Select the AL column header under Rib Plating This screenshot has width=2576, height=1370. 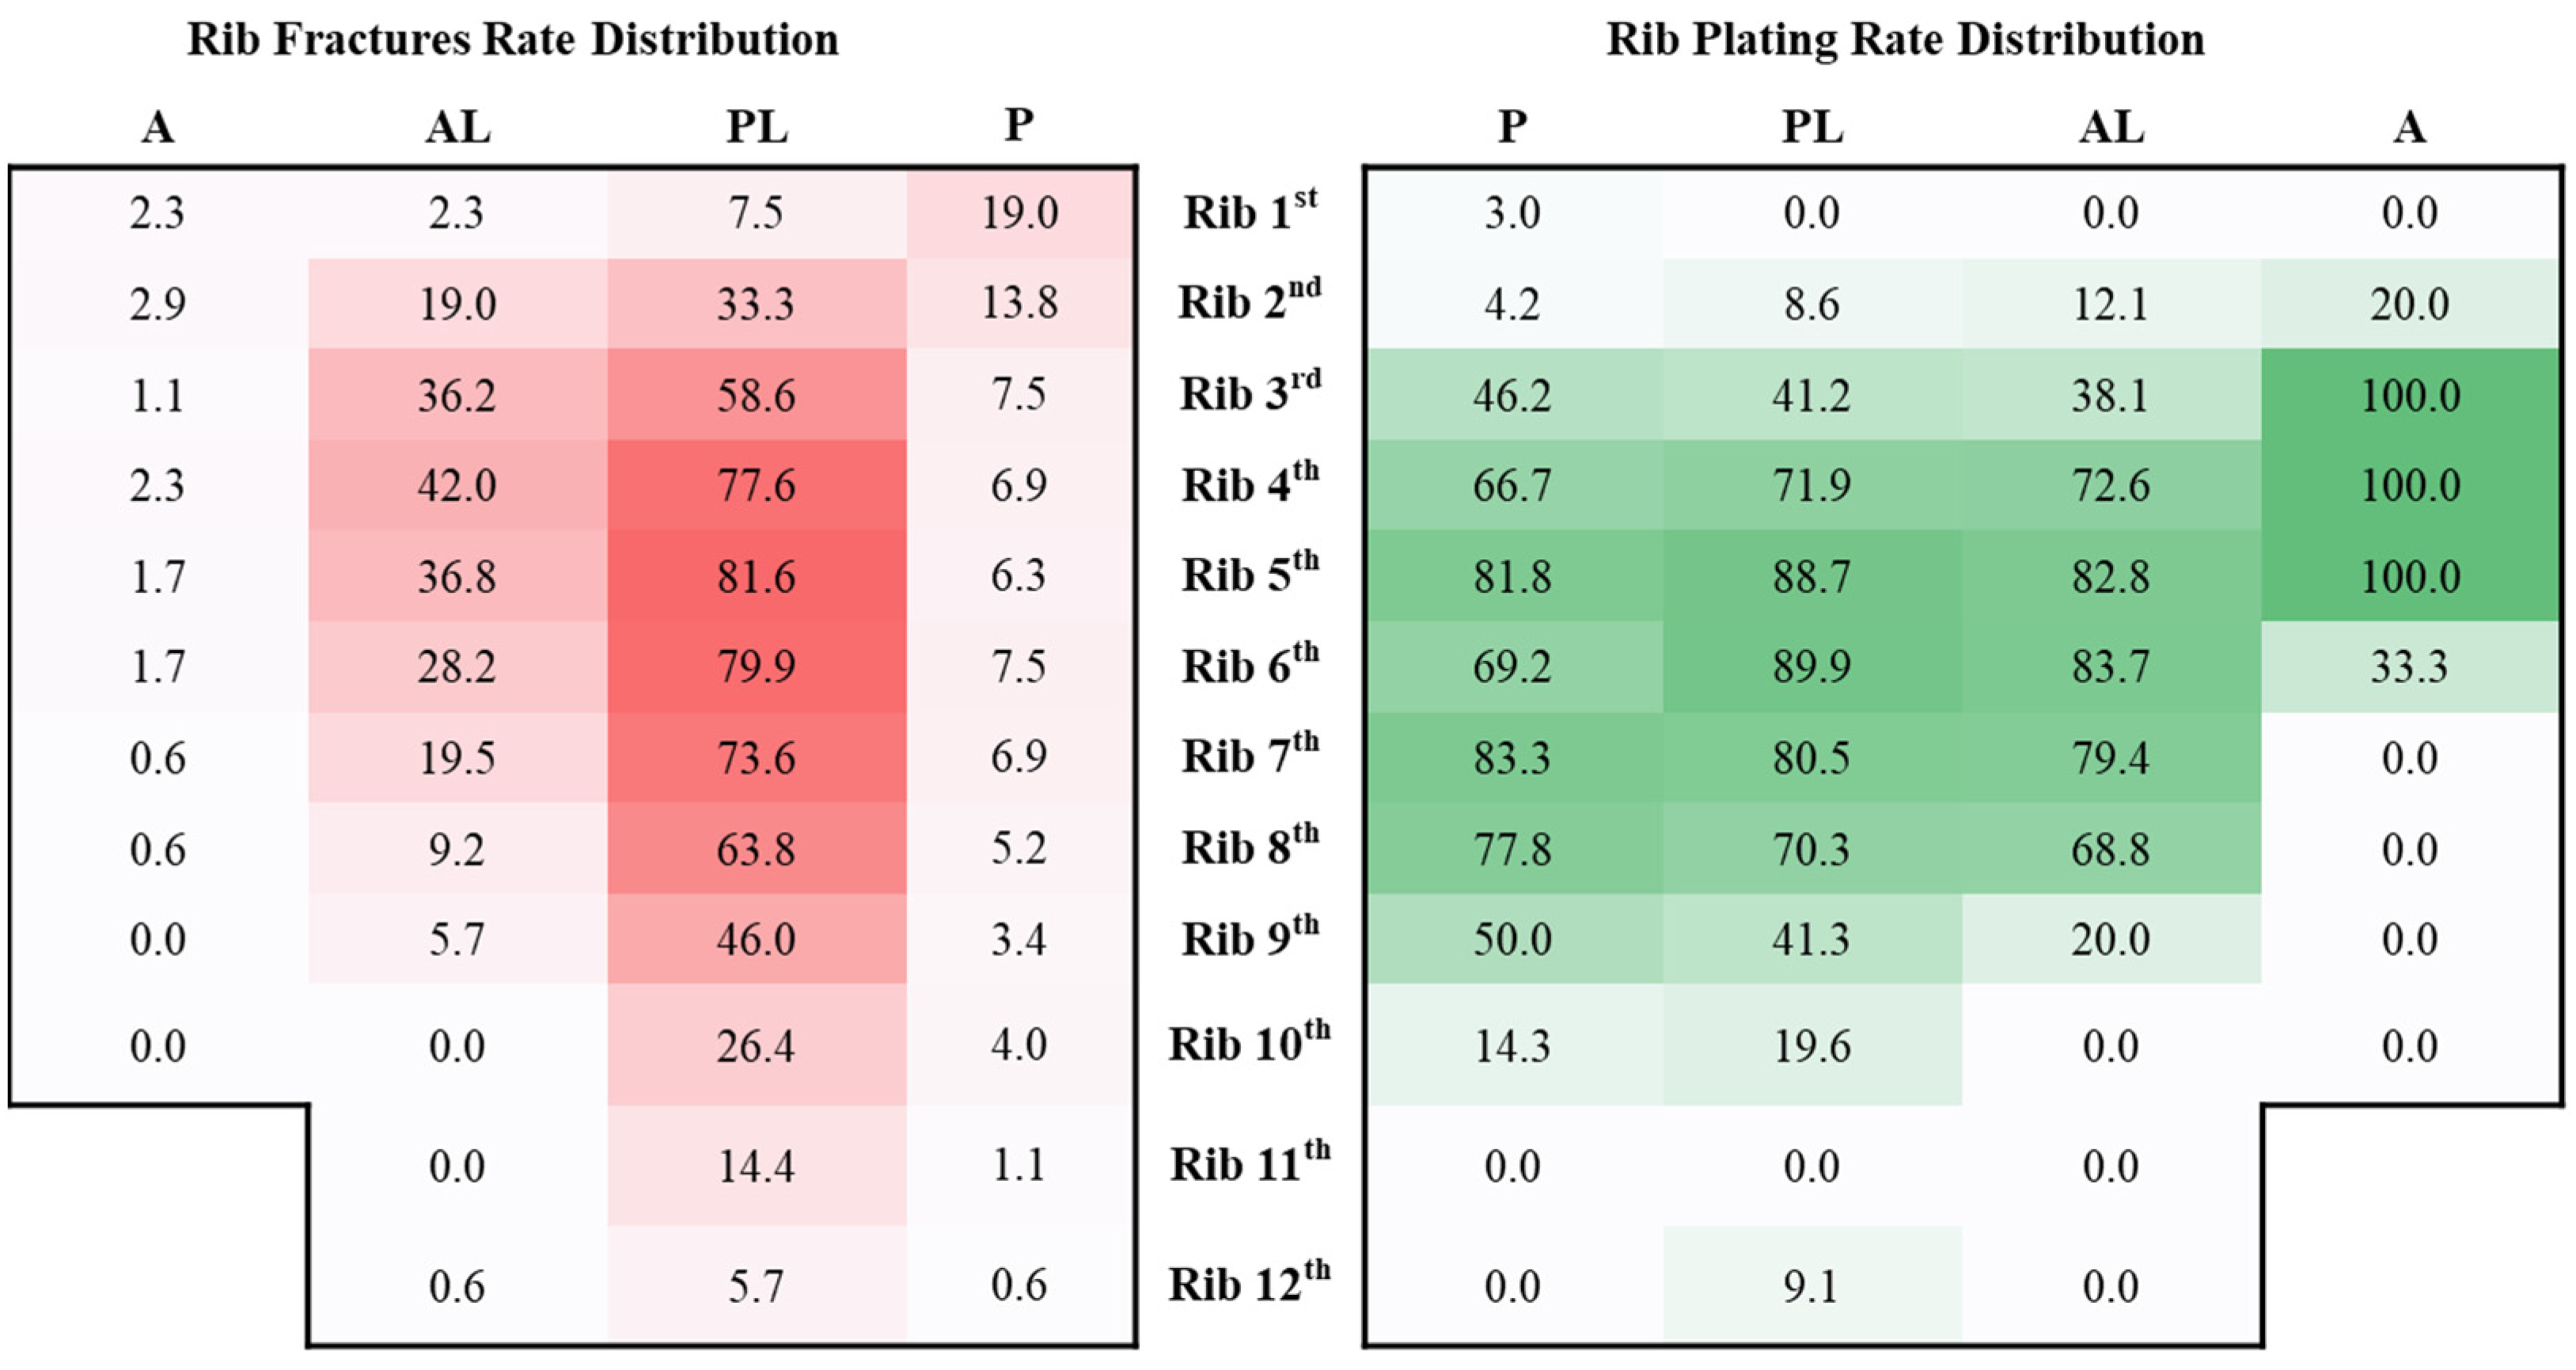(2111, 127)
